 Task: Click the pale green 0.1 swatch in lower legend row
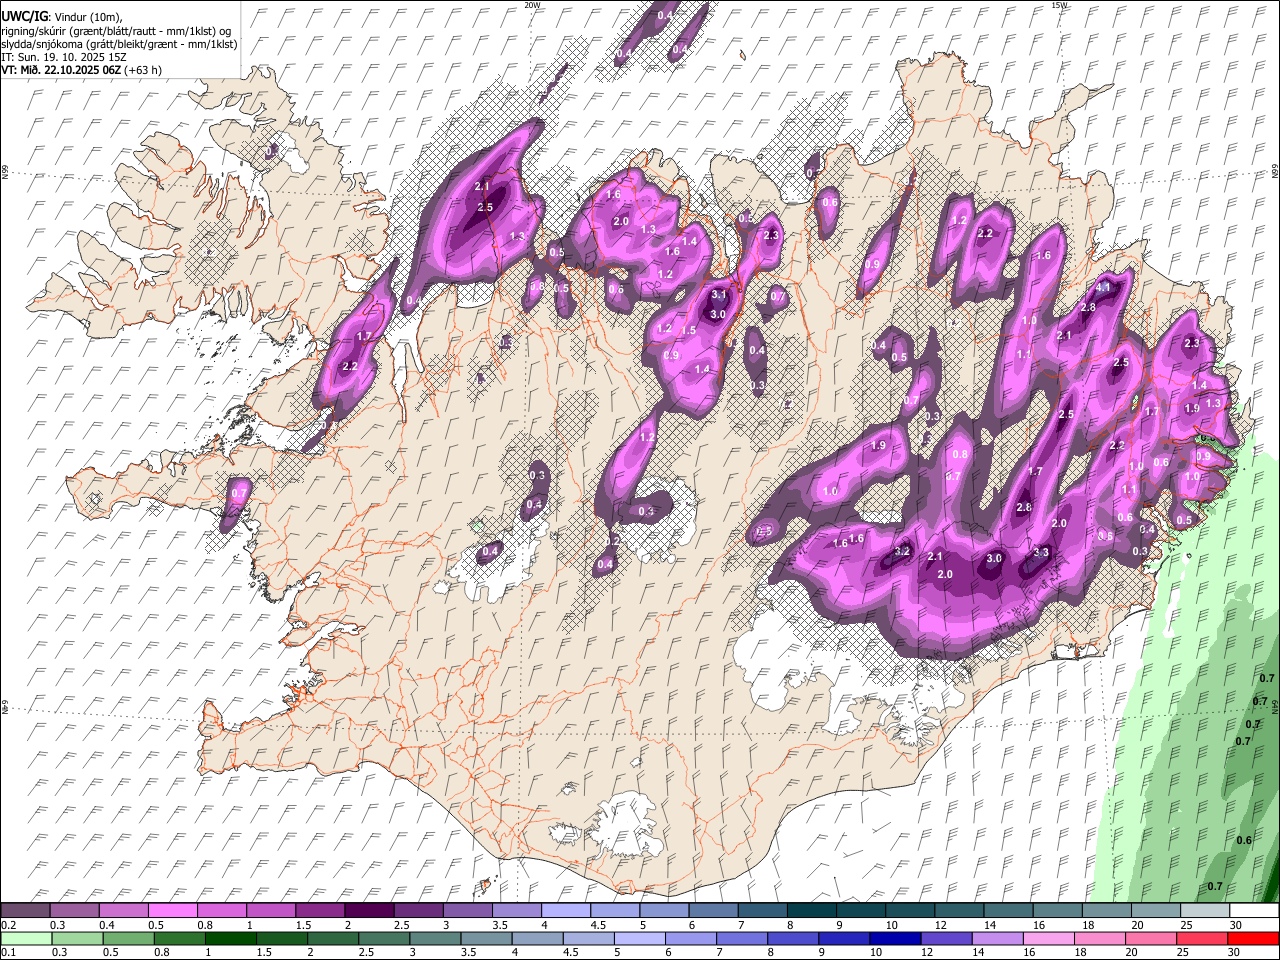click(x=27, y=939)
